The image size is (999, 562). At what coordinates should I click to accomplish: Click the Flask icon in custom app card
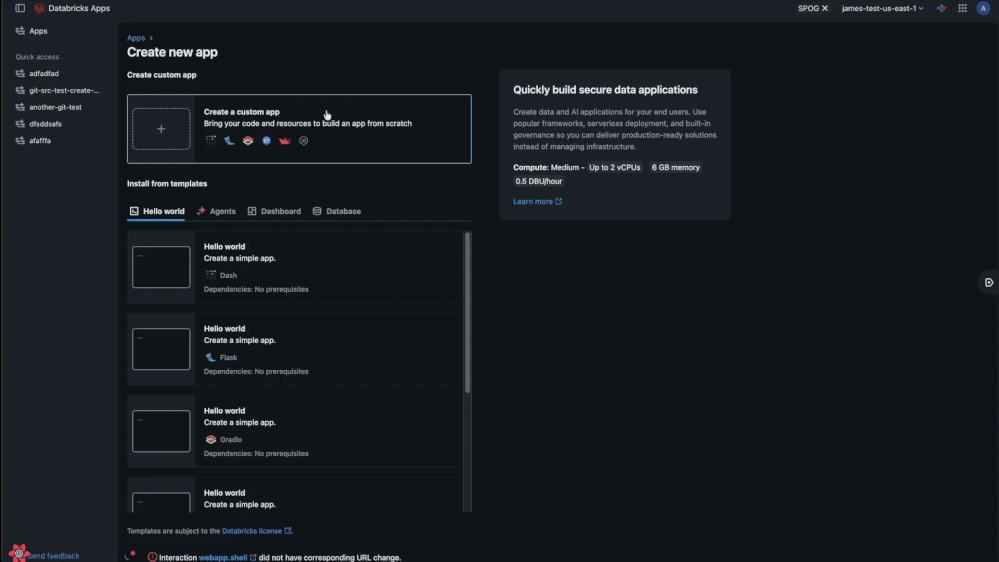tap(229, 140)
